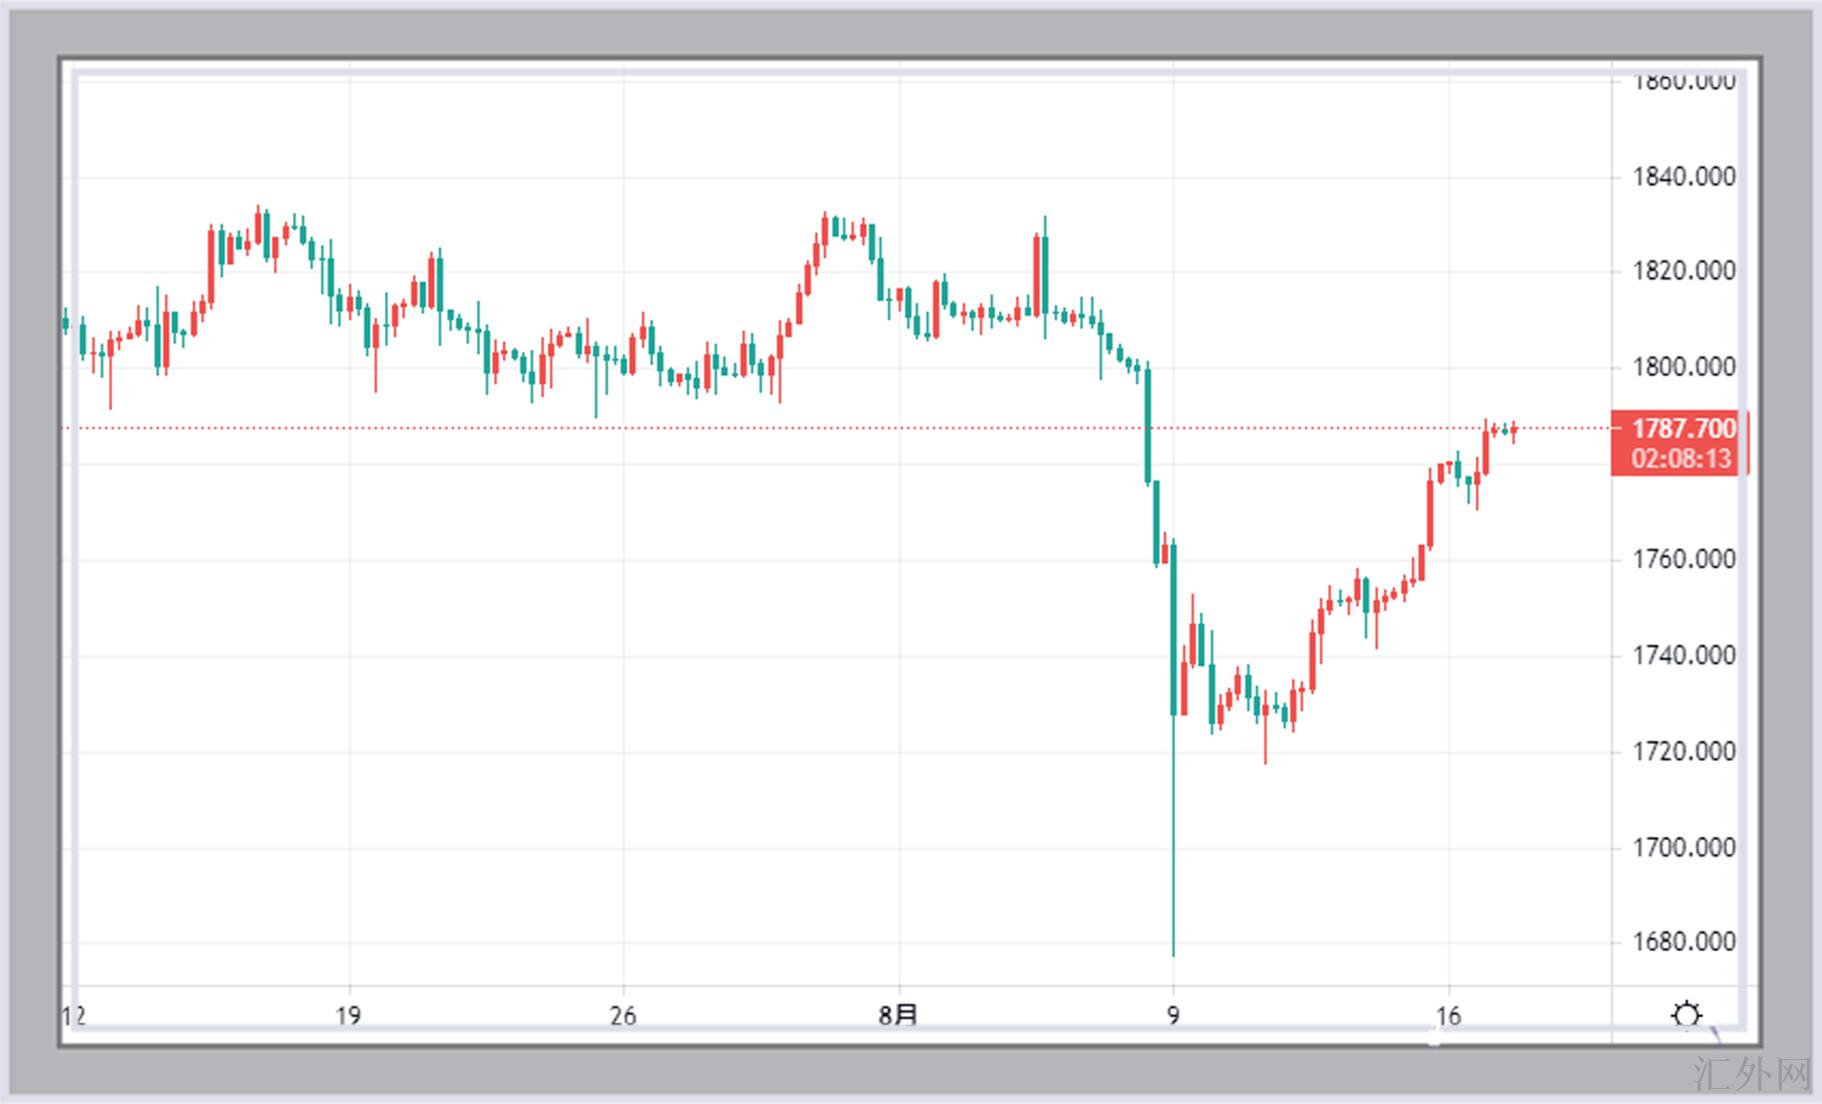
Task: Click date 16 on the time axis
Action: coord(1448,1017)
